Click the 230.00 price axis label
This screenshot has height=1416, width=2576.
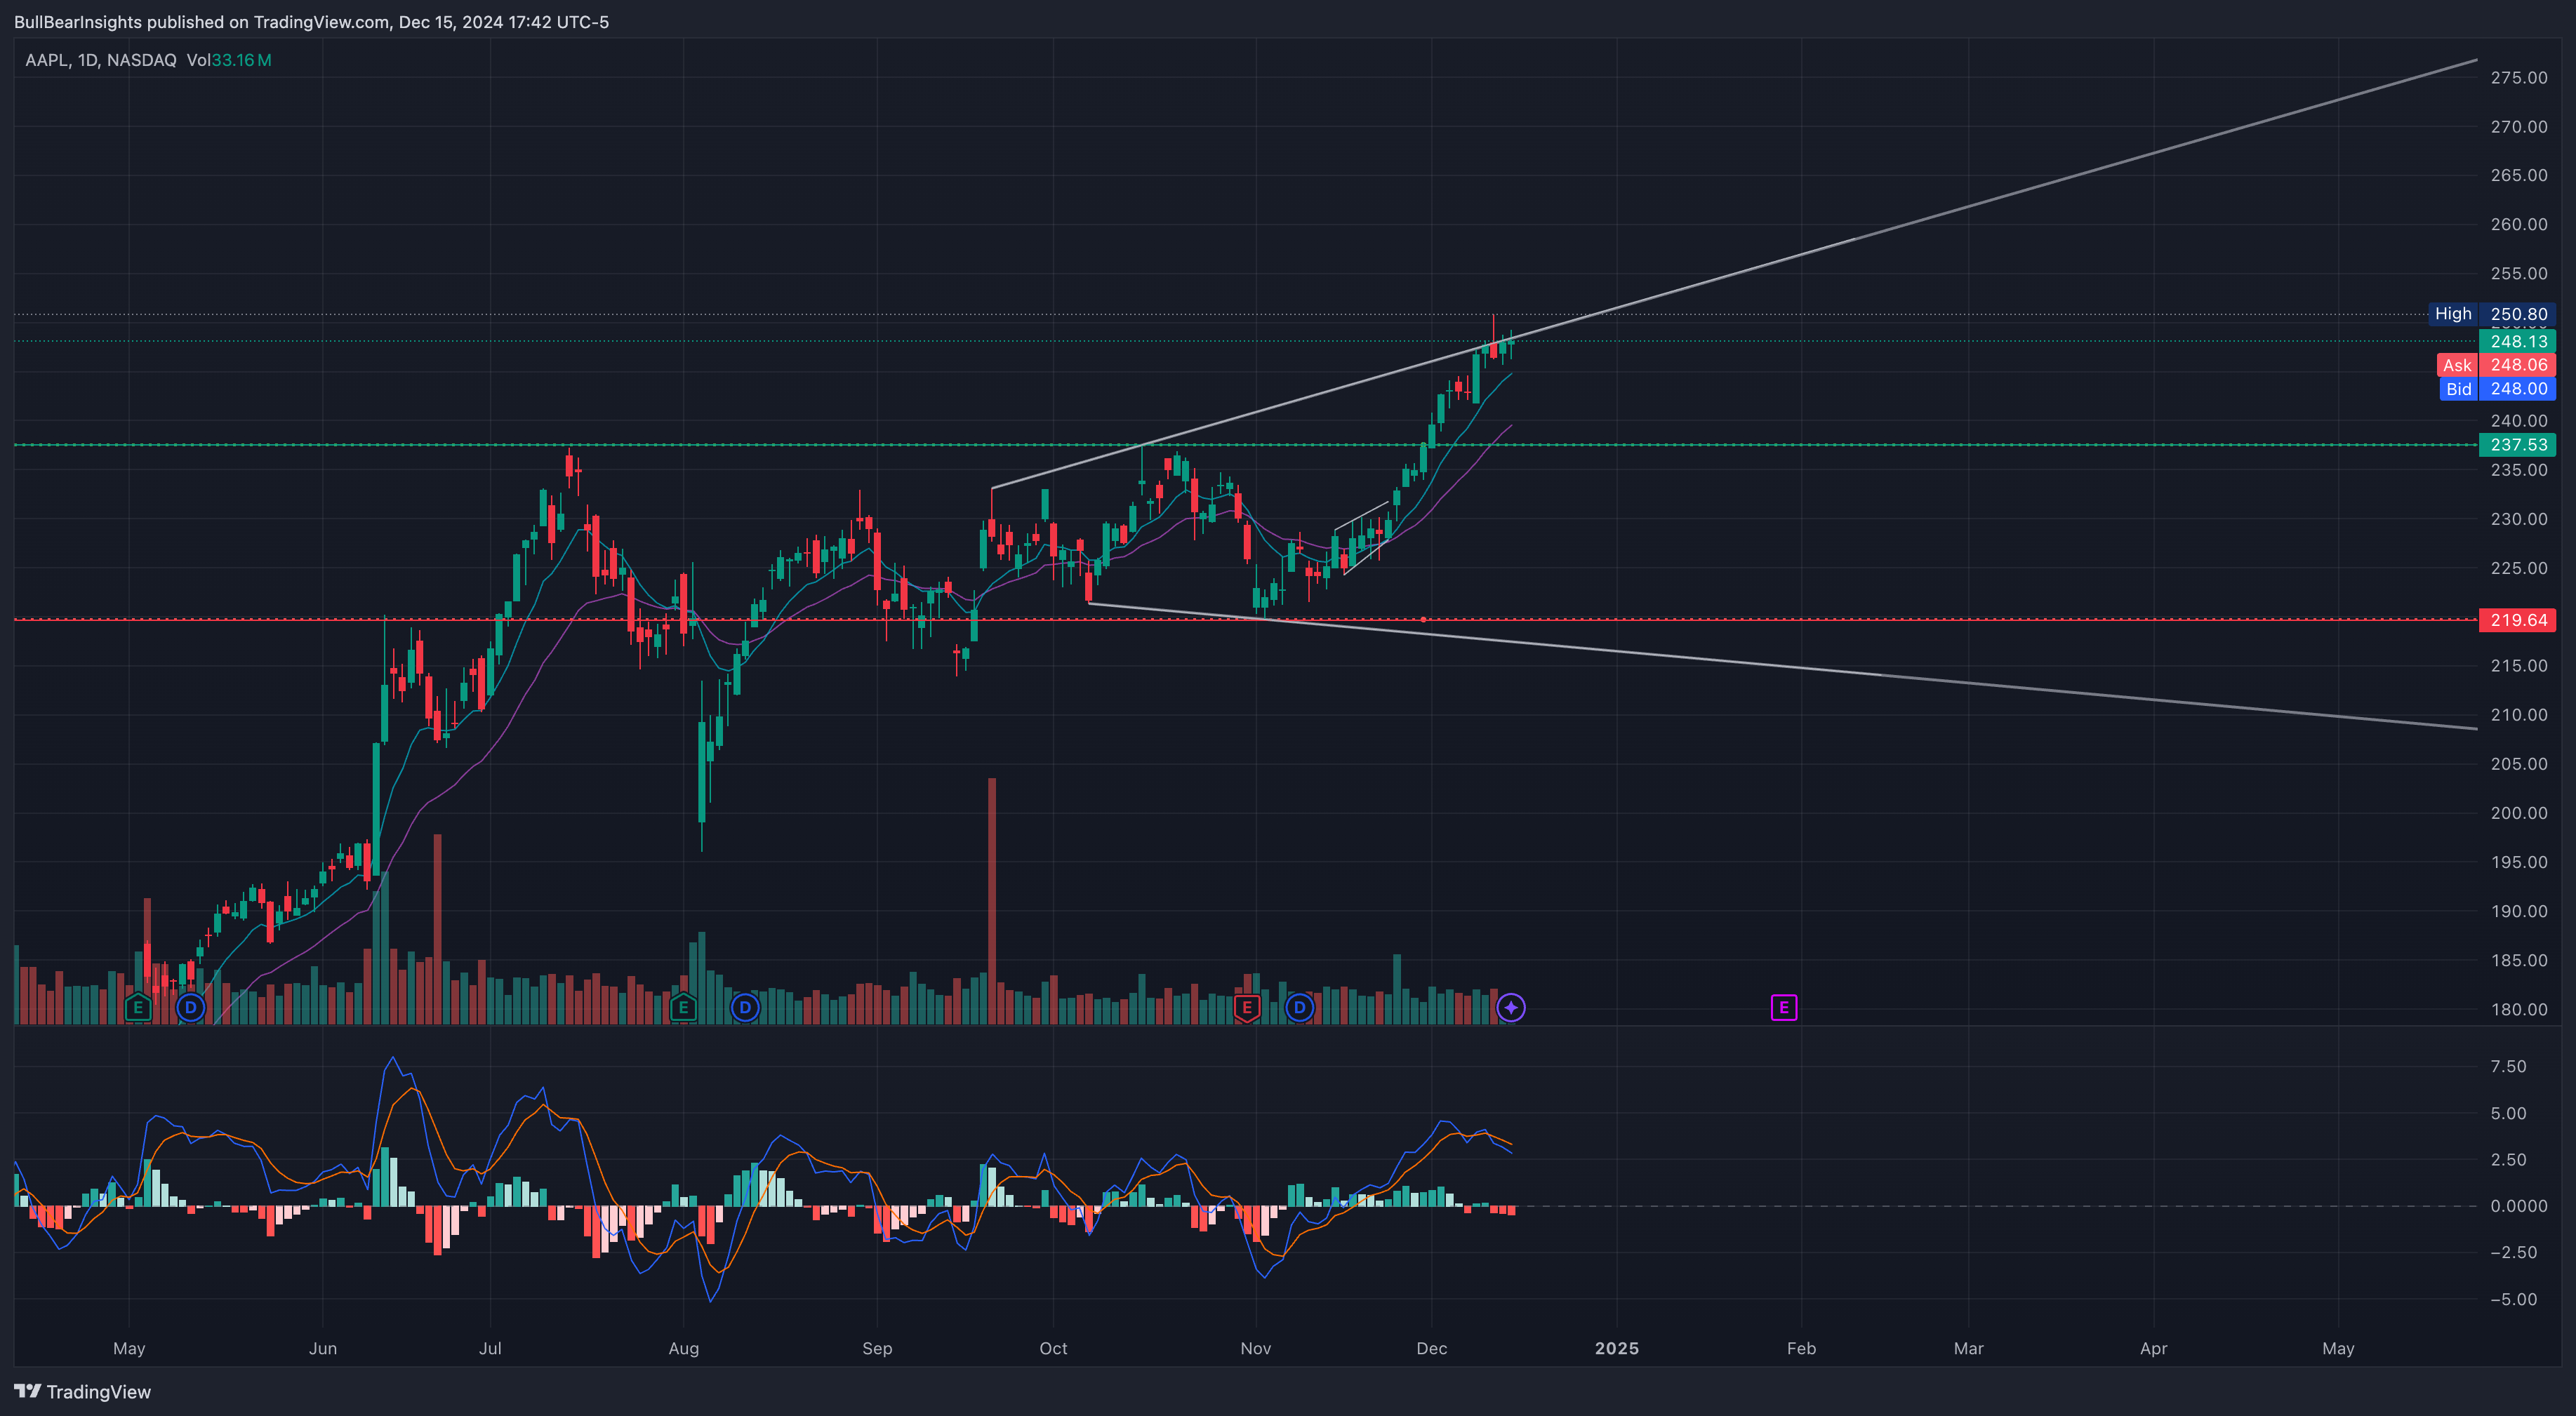(x=2519, y=519)
